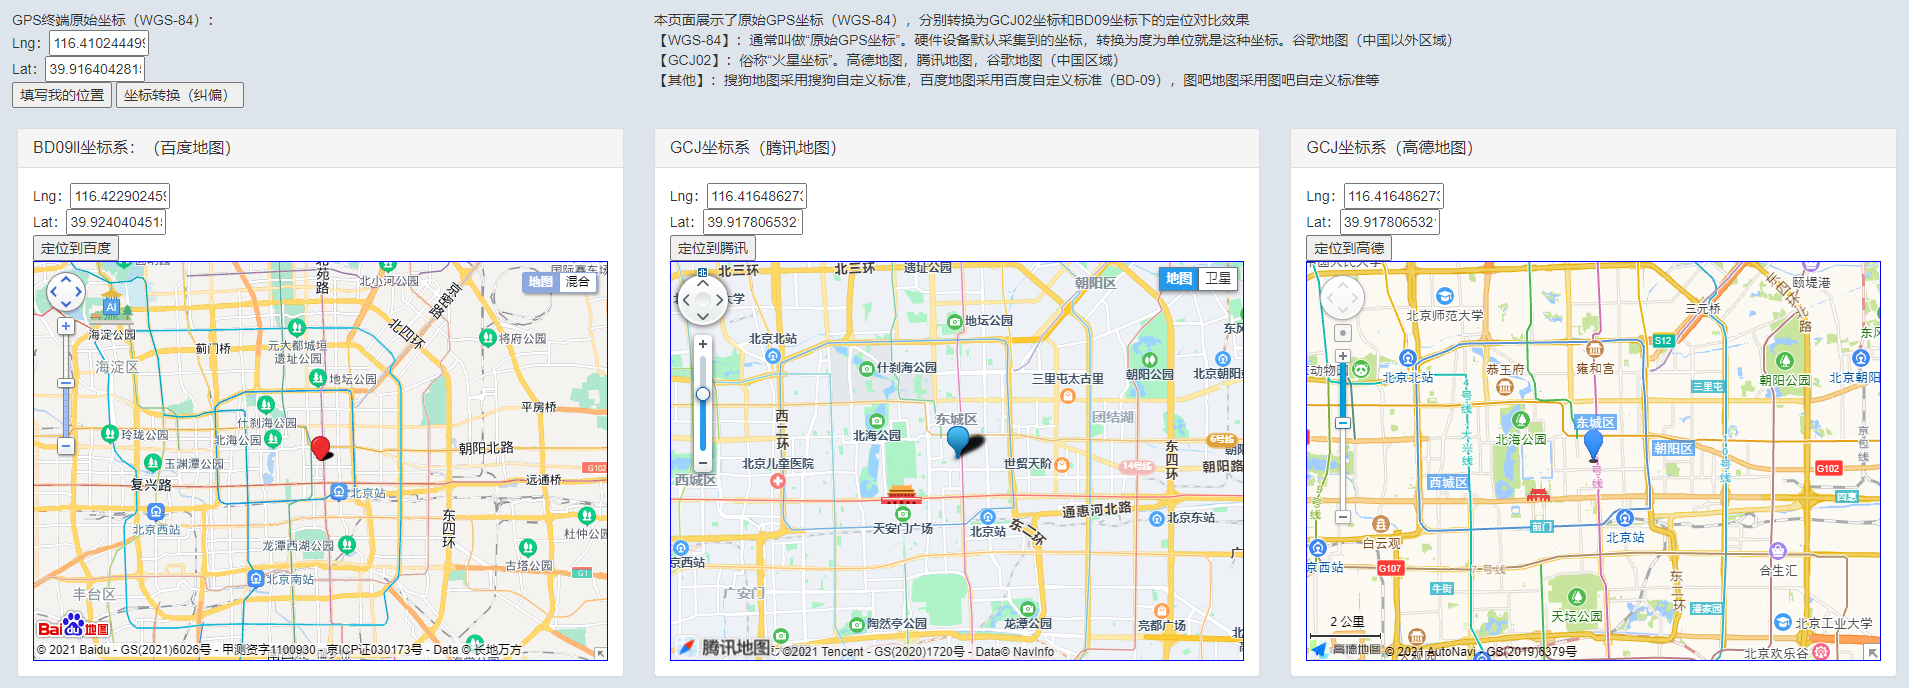Viewport: 1909px width, 688px height.
Task: Click Amap overview expand arrow in corner
Action: point(1872,653)
